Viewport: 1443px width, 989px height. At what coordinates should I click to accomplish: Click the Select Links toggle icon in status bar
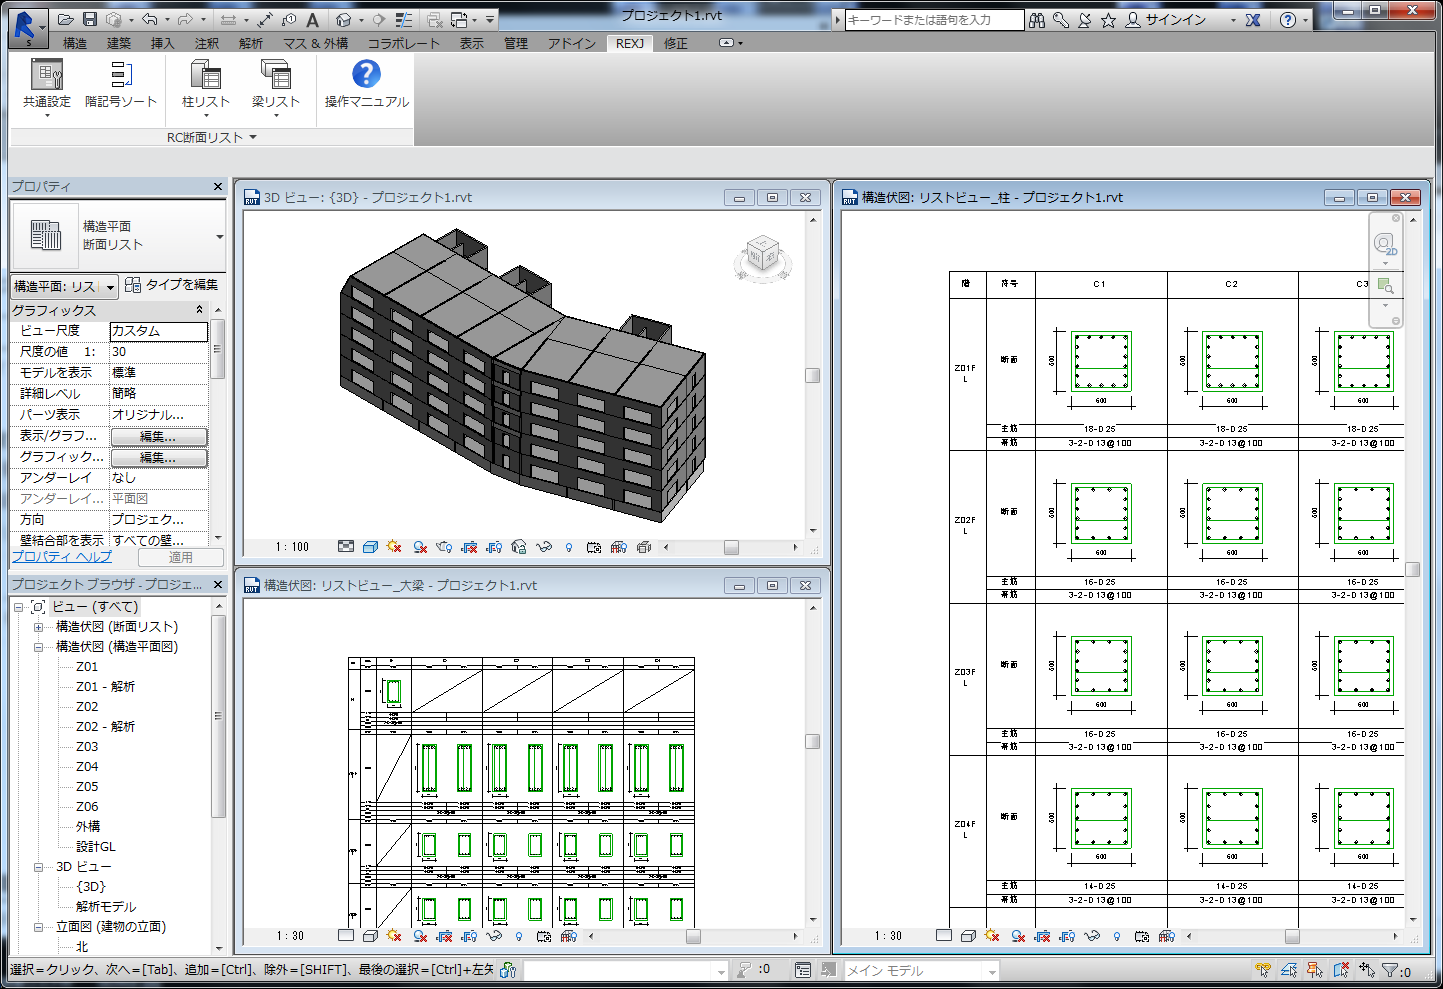tap(1263, 970)
